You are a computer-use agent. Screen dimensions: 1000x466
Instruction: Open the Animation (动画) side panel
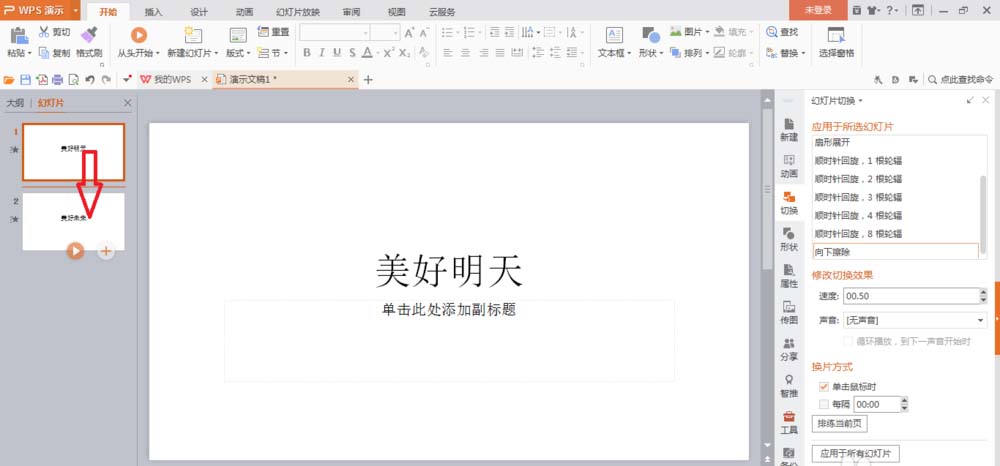click(789, 166)
